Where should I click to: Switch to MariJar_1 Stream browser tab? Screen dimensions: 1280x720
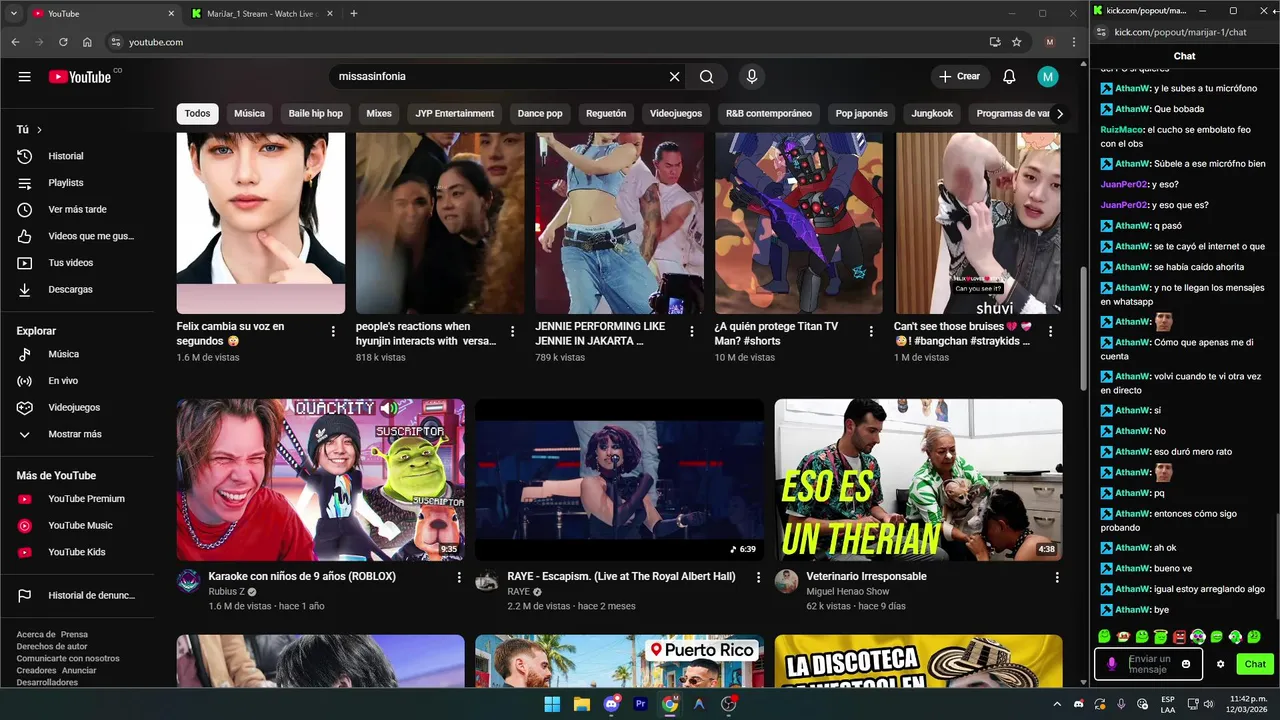pyautogui.click(x=262, y=14)
